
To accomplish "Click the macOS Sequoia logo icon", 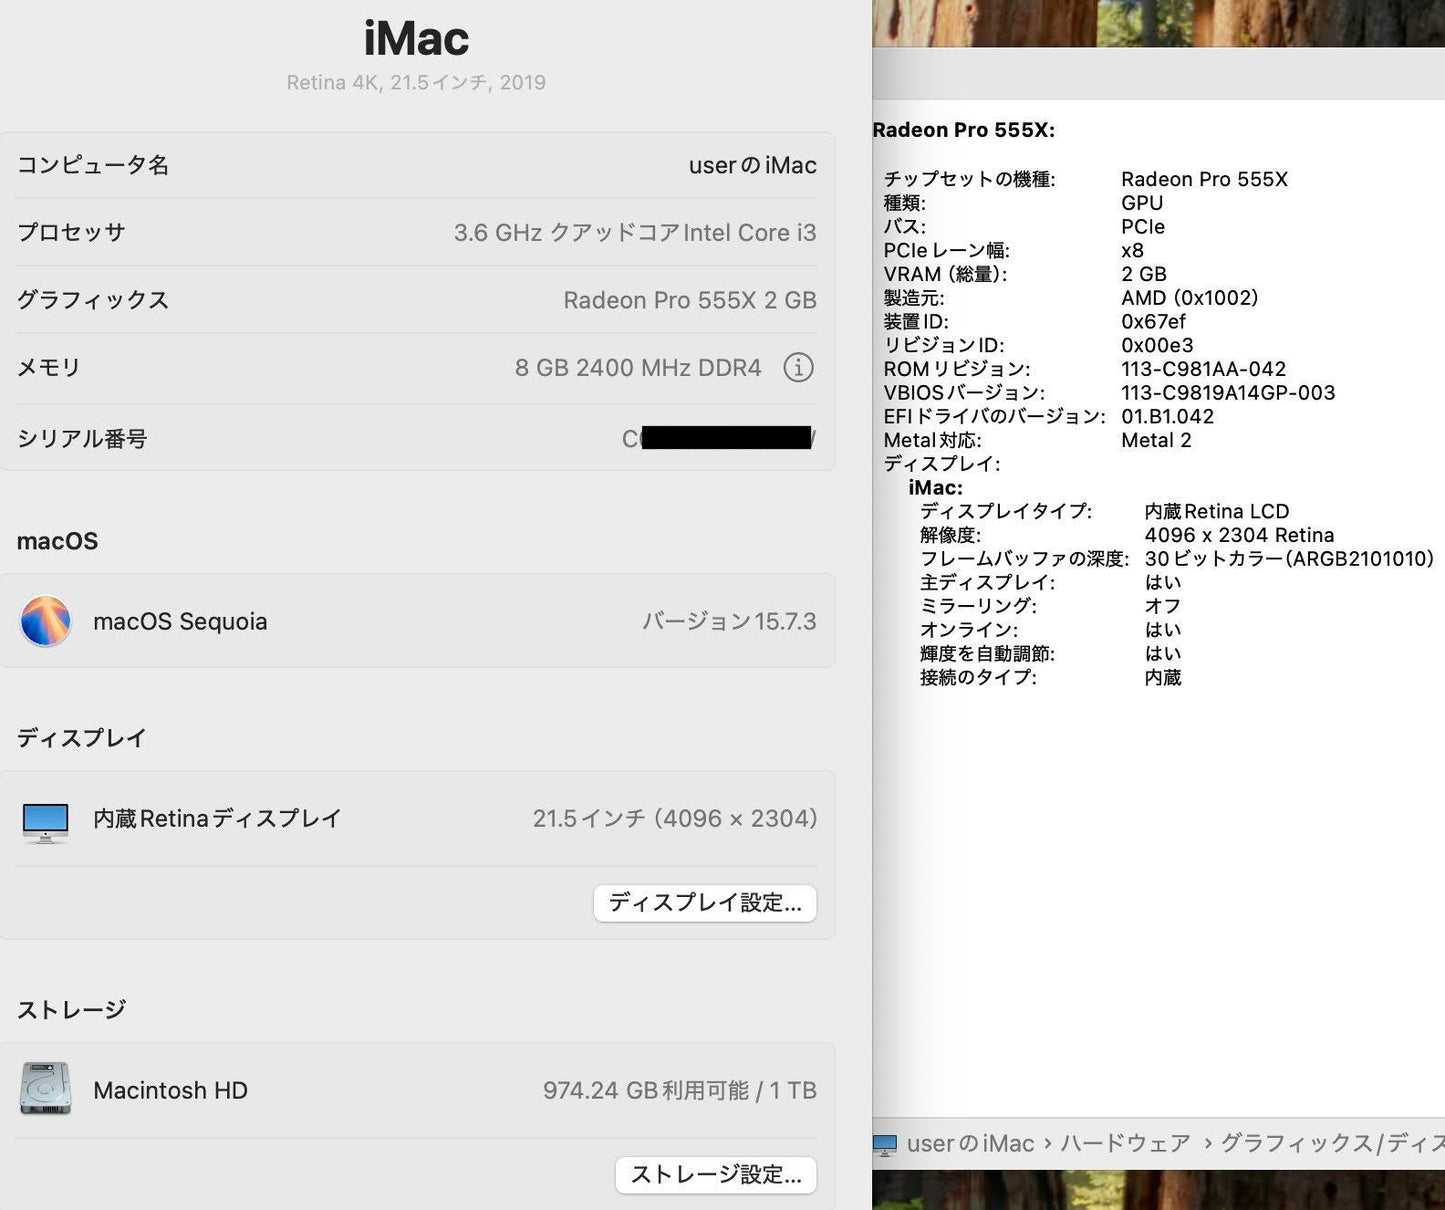I will (x=45, y=621).
